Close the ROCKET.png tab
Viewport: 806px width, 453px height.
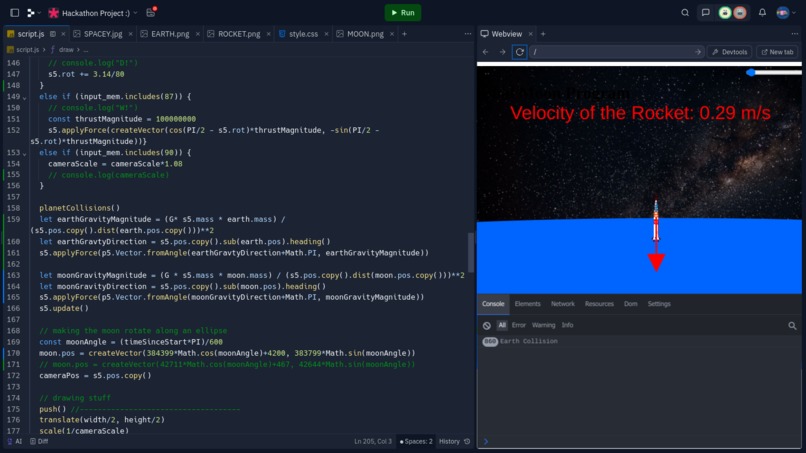[x=268, y=34]
